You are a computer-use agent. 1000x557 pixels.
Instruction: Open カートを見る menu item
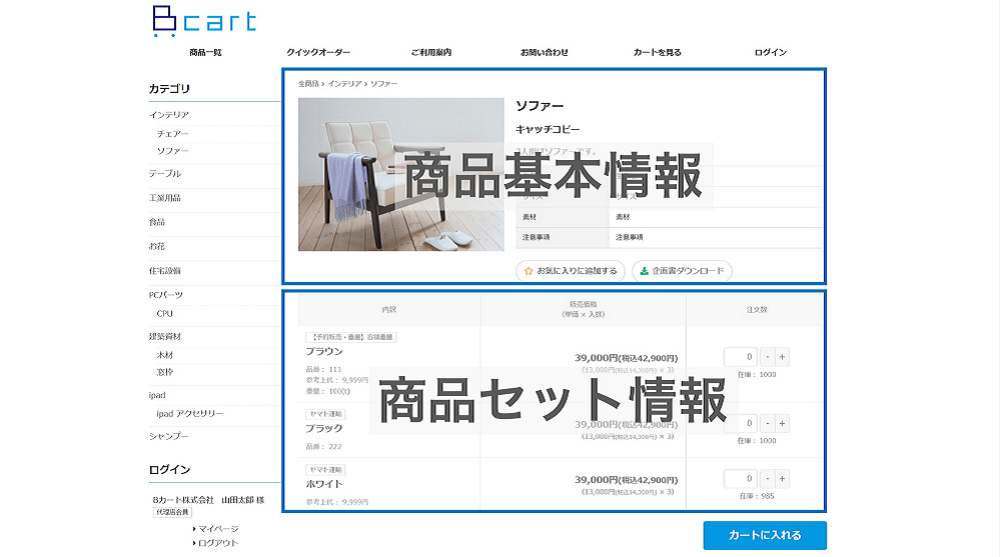coord(657,52)
